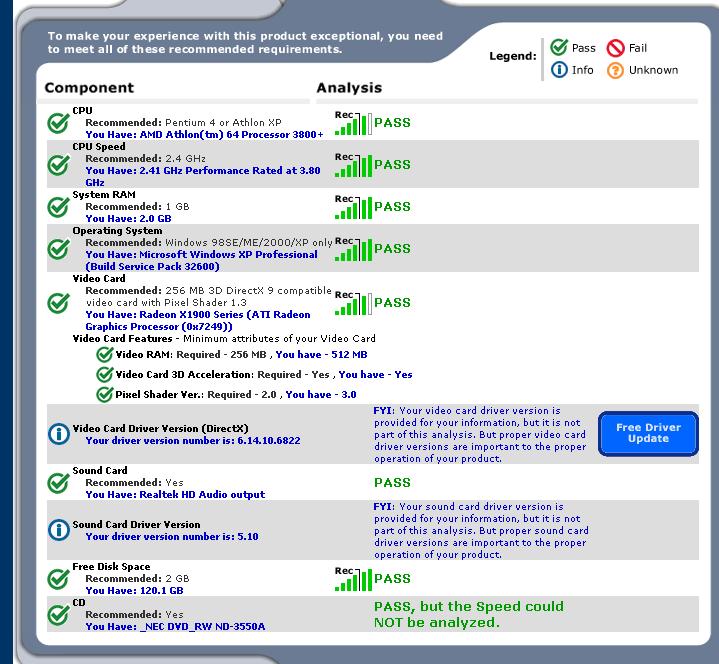Click the 'Video Card Features' heading text
The height and width of the screenshot is (664, 719).
click(x=122, y=338)
